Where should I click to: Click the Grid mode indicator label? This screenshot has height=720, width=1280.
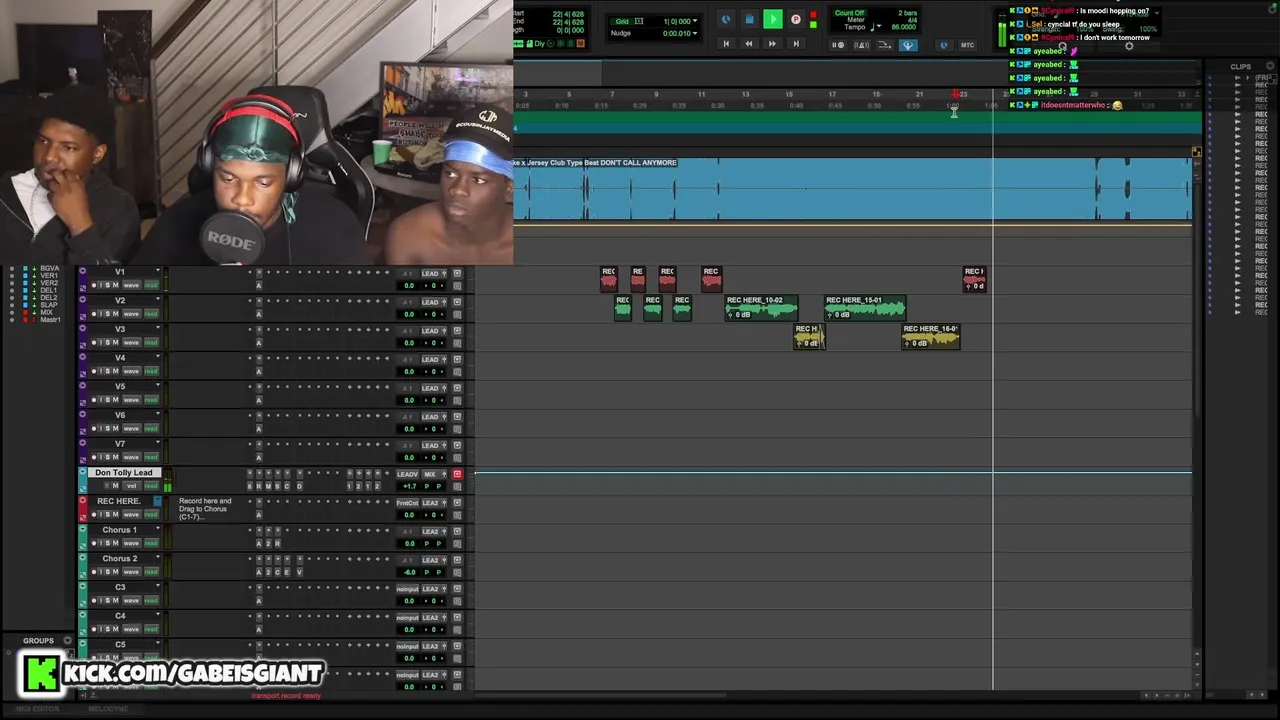click(x=623, y=21)
